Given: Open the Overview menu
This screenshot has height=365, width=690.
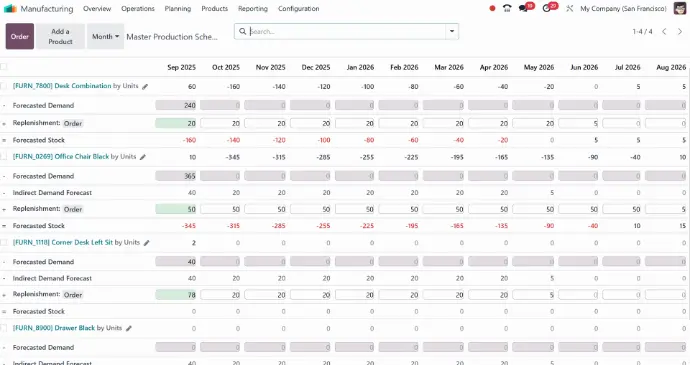Looking at the screenshot, I should pos(97,8).
